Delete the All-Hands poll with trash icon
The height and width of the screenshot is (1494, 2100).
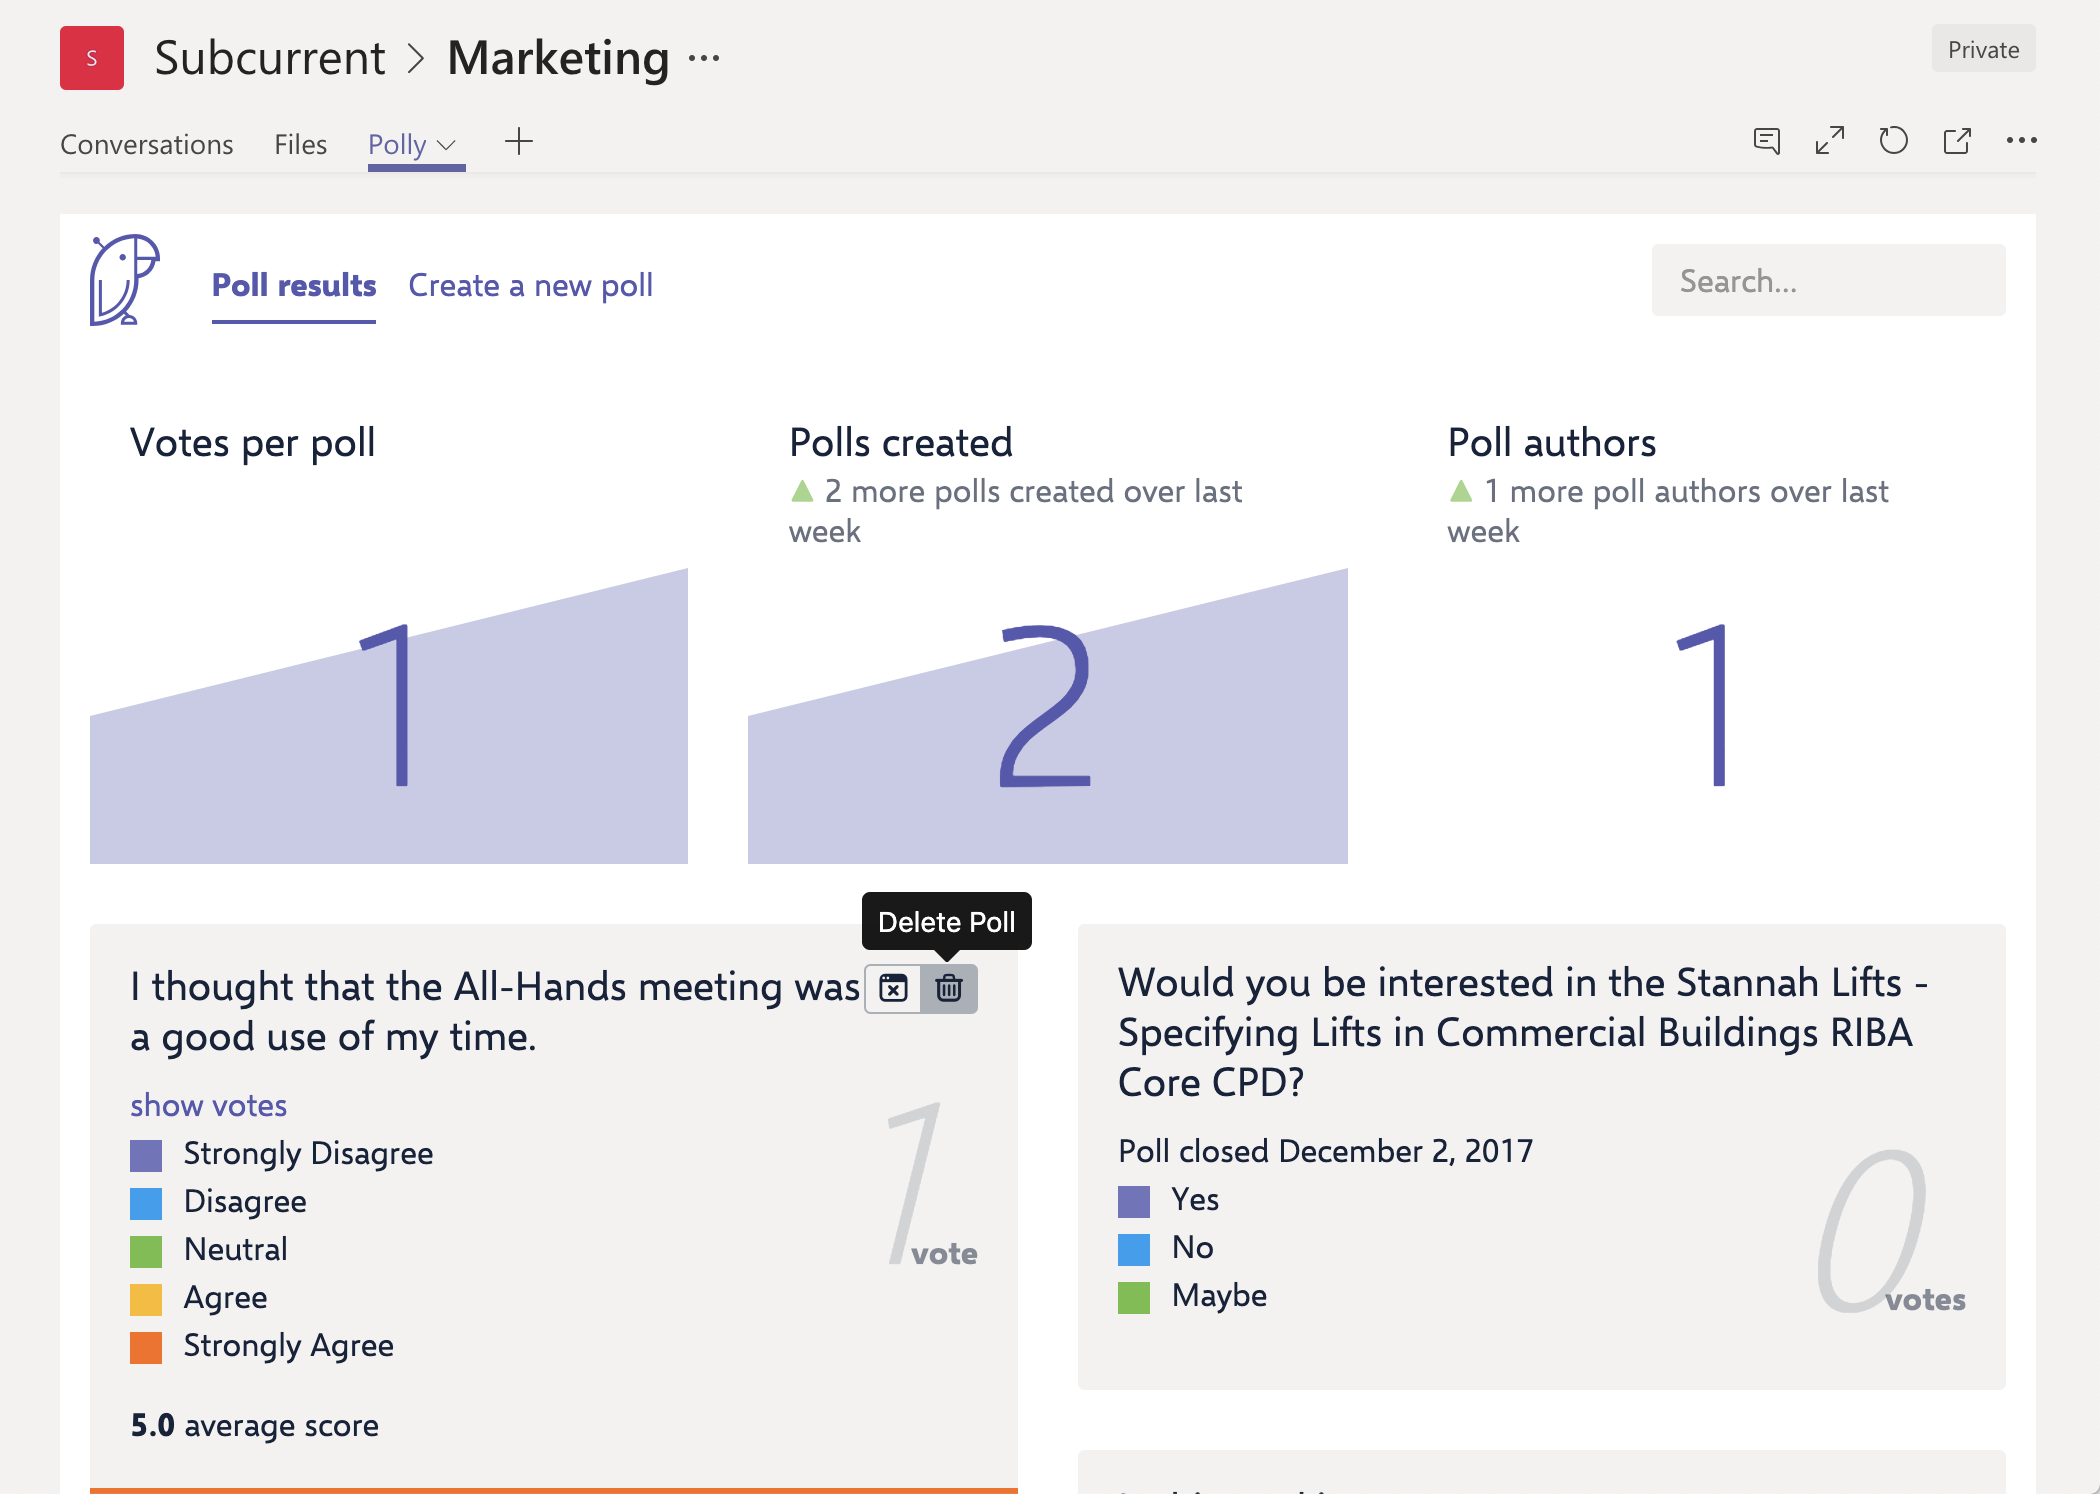[x=949, y=988]
